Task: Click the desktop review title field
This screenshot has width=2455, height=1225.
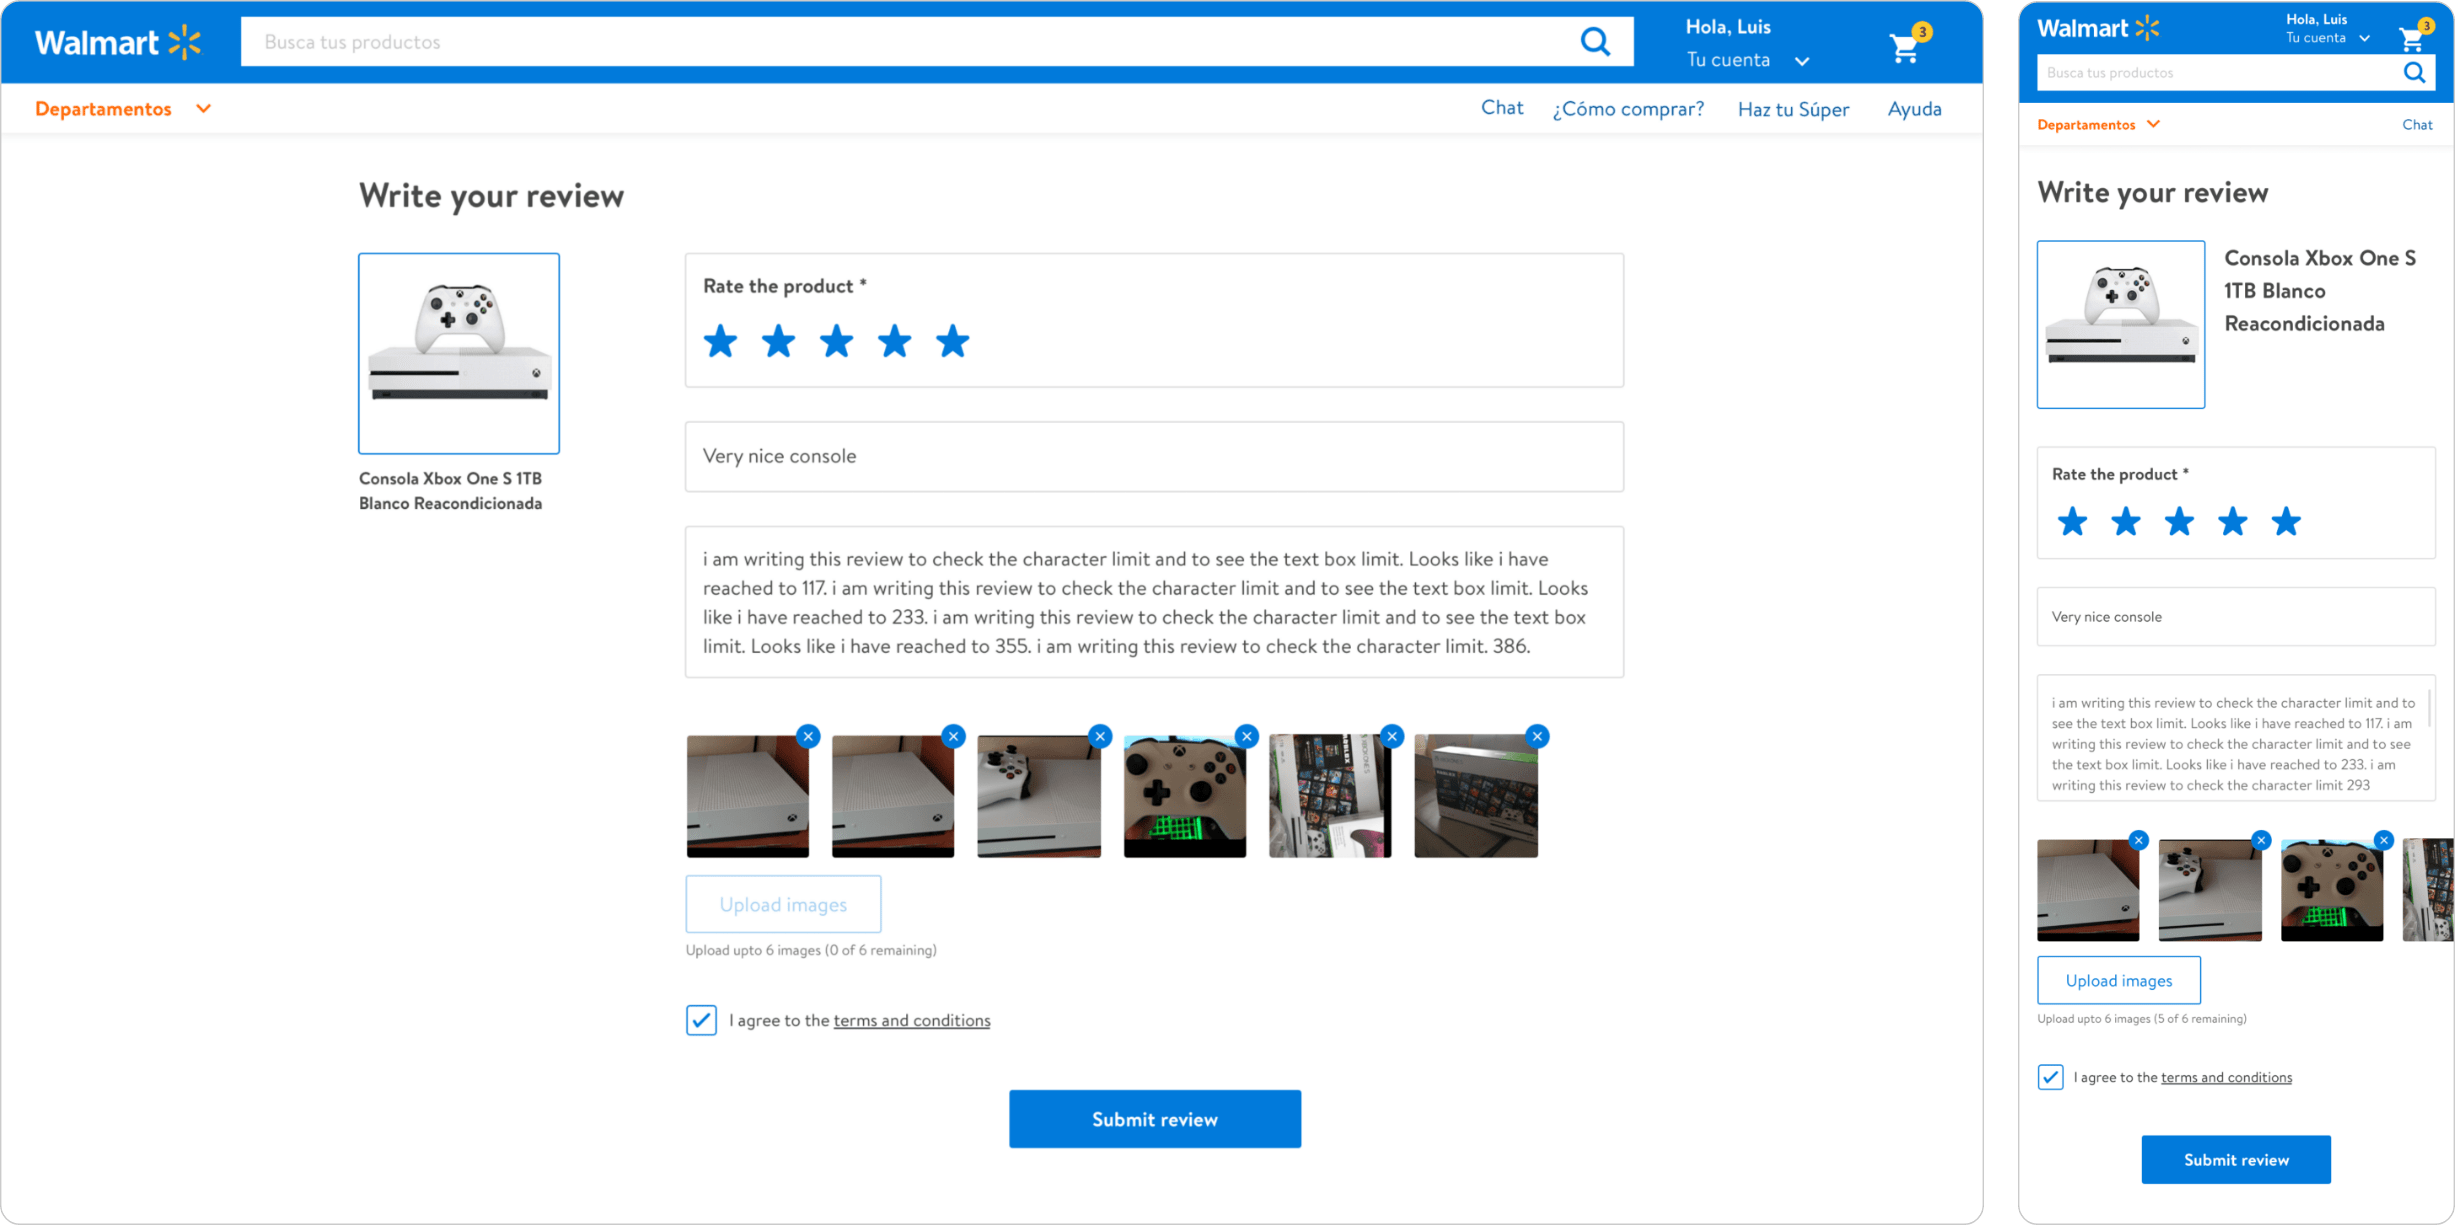Action: click(1153, 456)
